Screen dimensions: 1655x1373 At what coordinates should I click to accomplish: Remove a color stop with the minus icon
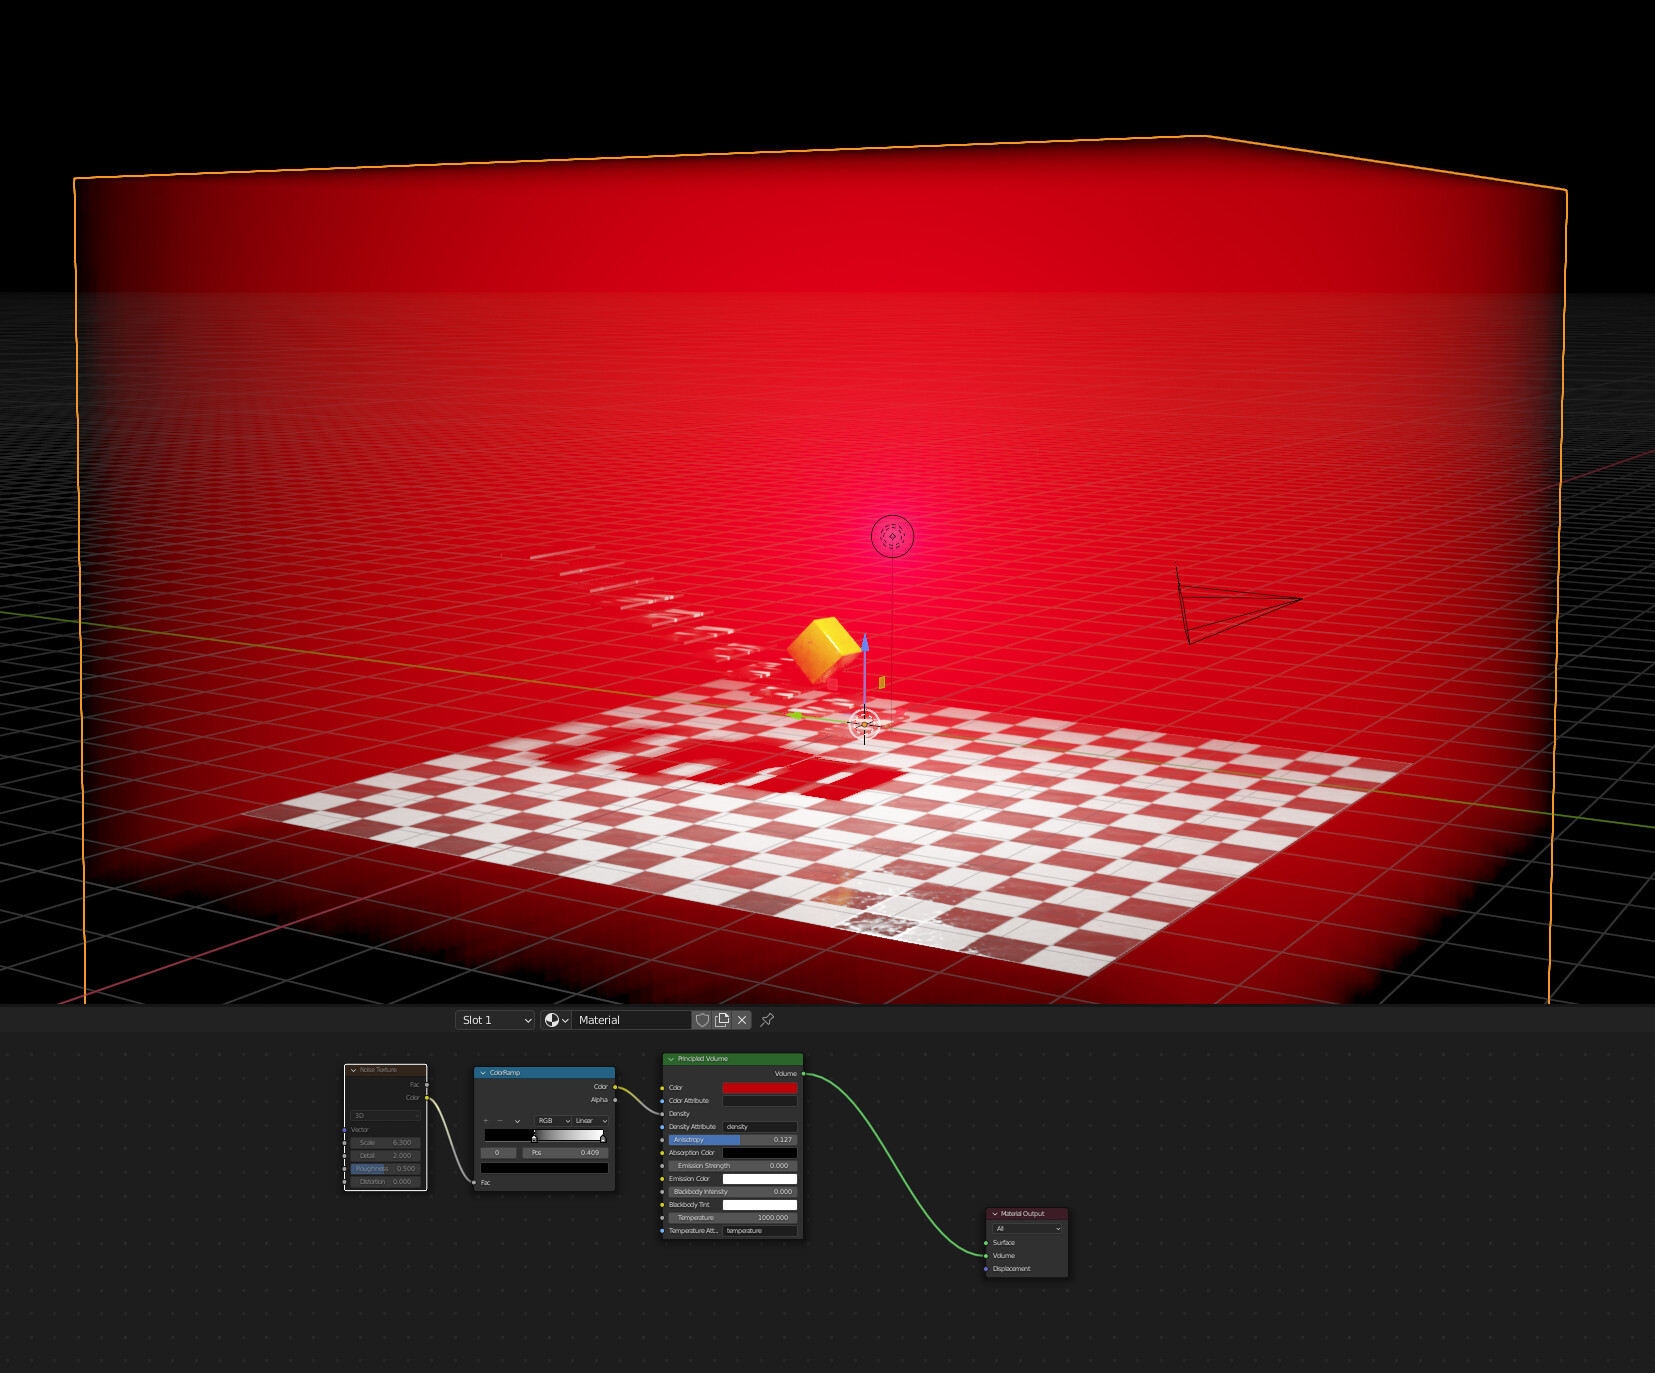point(500,1121)
